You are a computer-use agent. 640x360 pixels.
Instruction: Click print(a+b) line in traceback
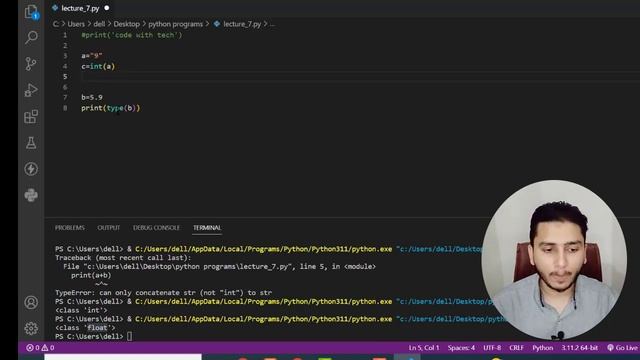[x=91, y=275]
